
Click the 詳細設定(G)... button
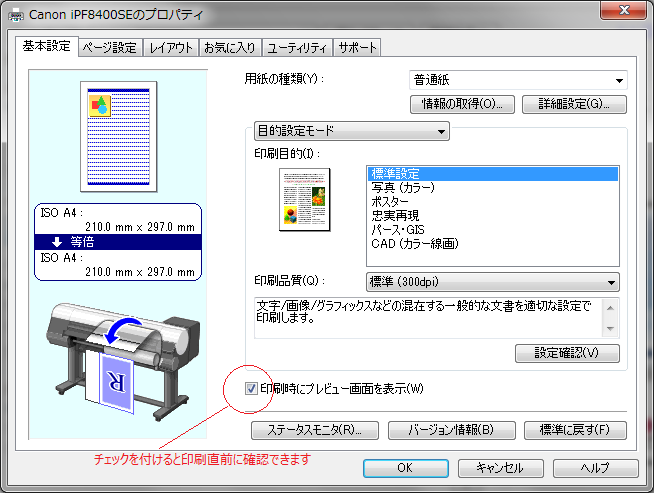coord(574,104)
